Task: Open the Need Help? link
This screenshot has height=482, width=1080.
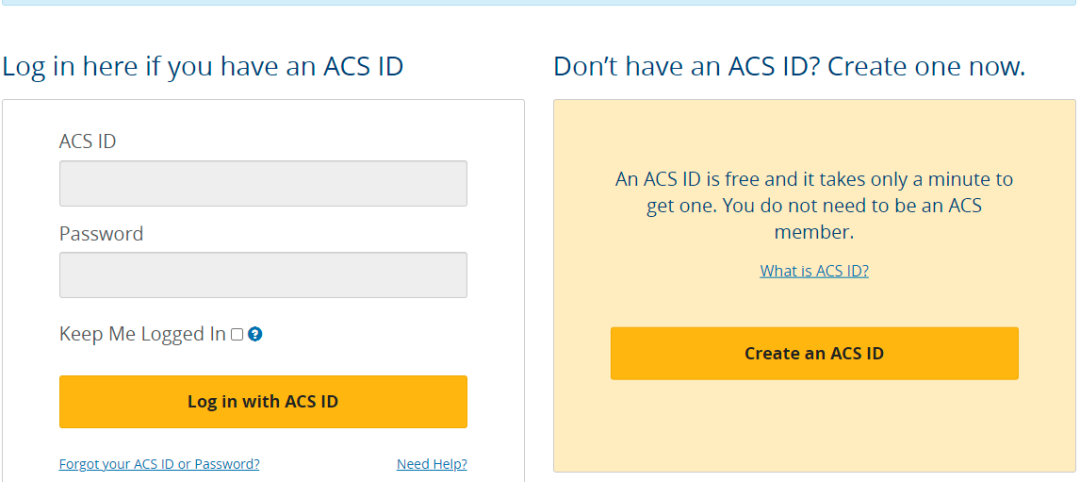Action: (431, 464)
